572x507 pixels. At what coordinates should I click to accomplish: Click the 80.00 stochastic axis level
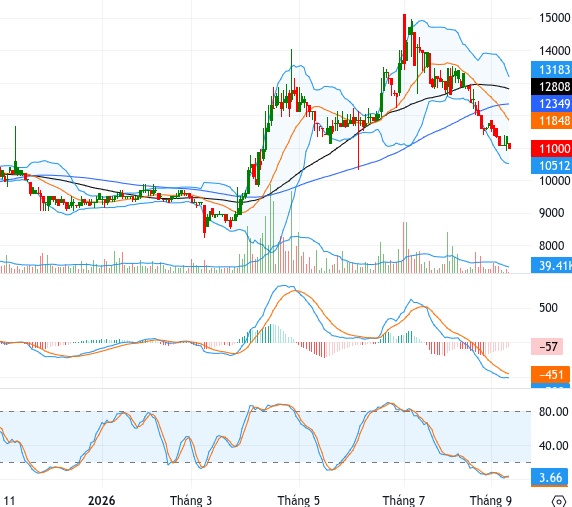click(x=553, y=412)
